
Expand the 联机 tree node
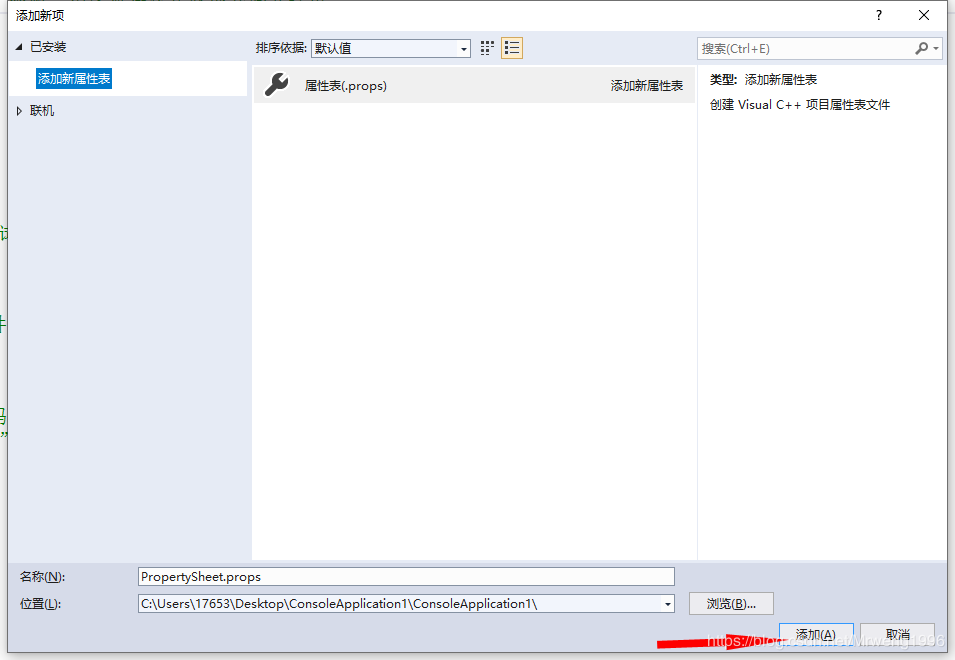[x=19, y=111]
